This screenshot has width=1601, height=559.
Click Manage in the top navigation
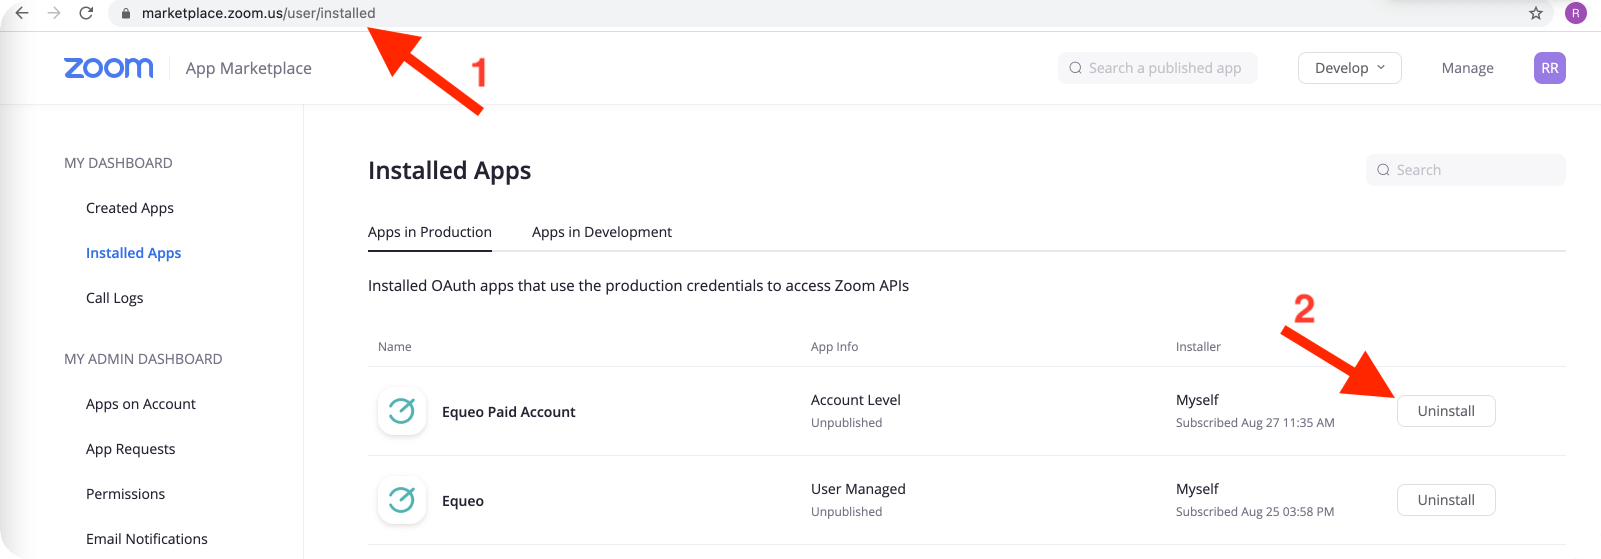[x=1468, y=68]
